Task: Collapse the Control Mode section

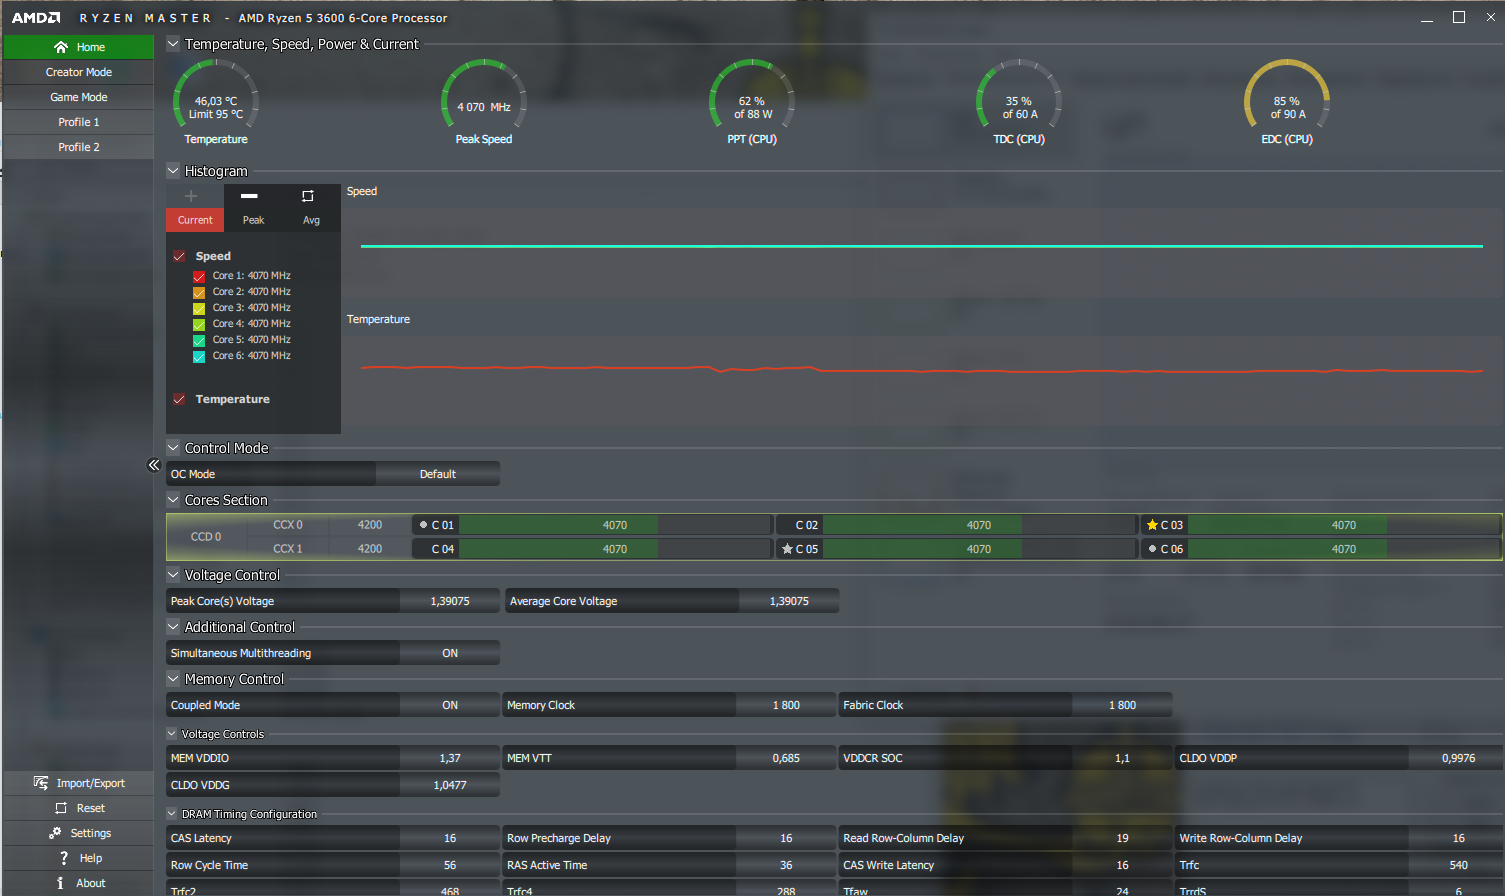Action: 173,448
